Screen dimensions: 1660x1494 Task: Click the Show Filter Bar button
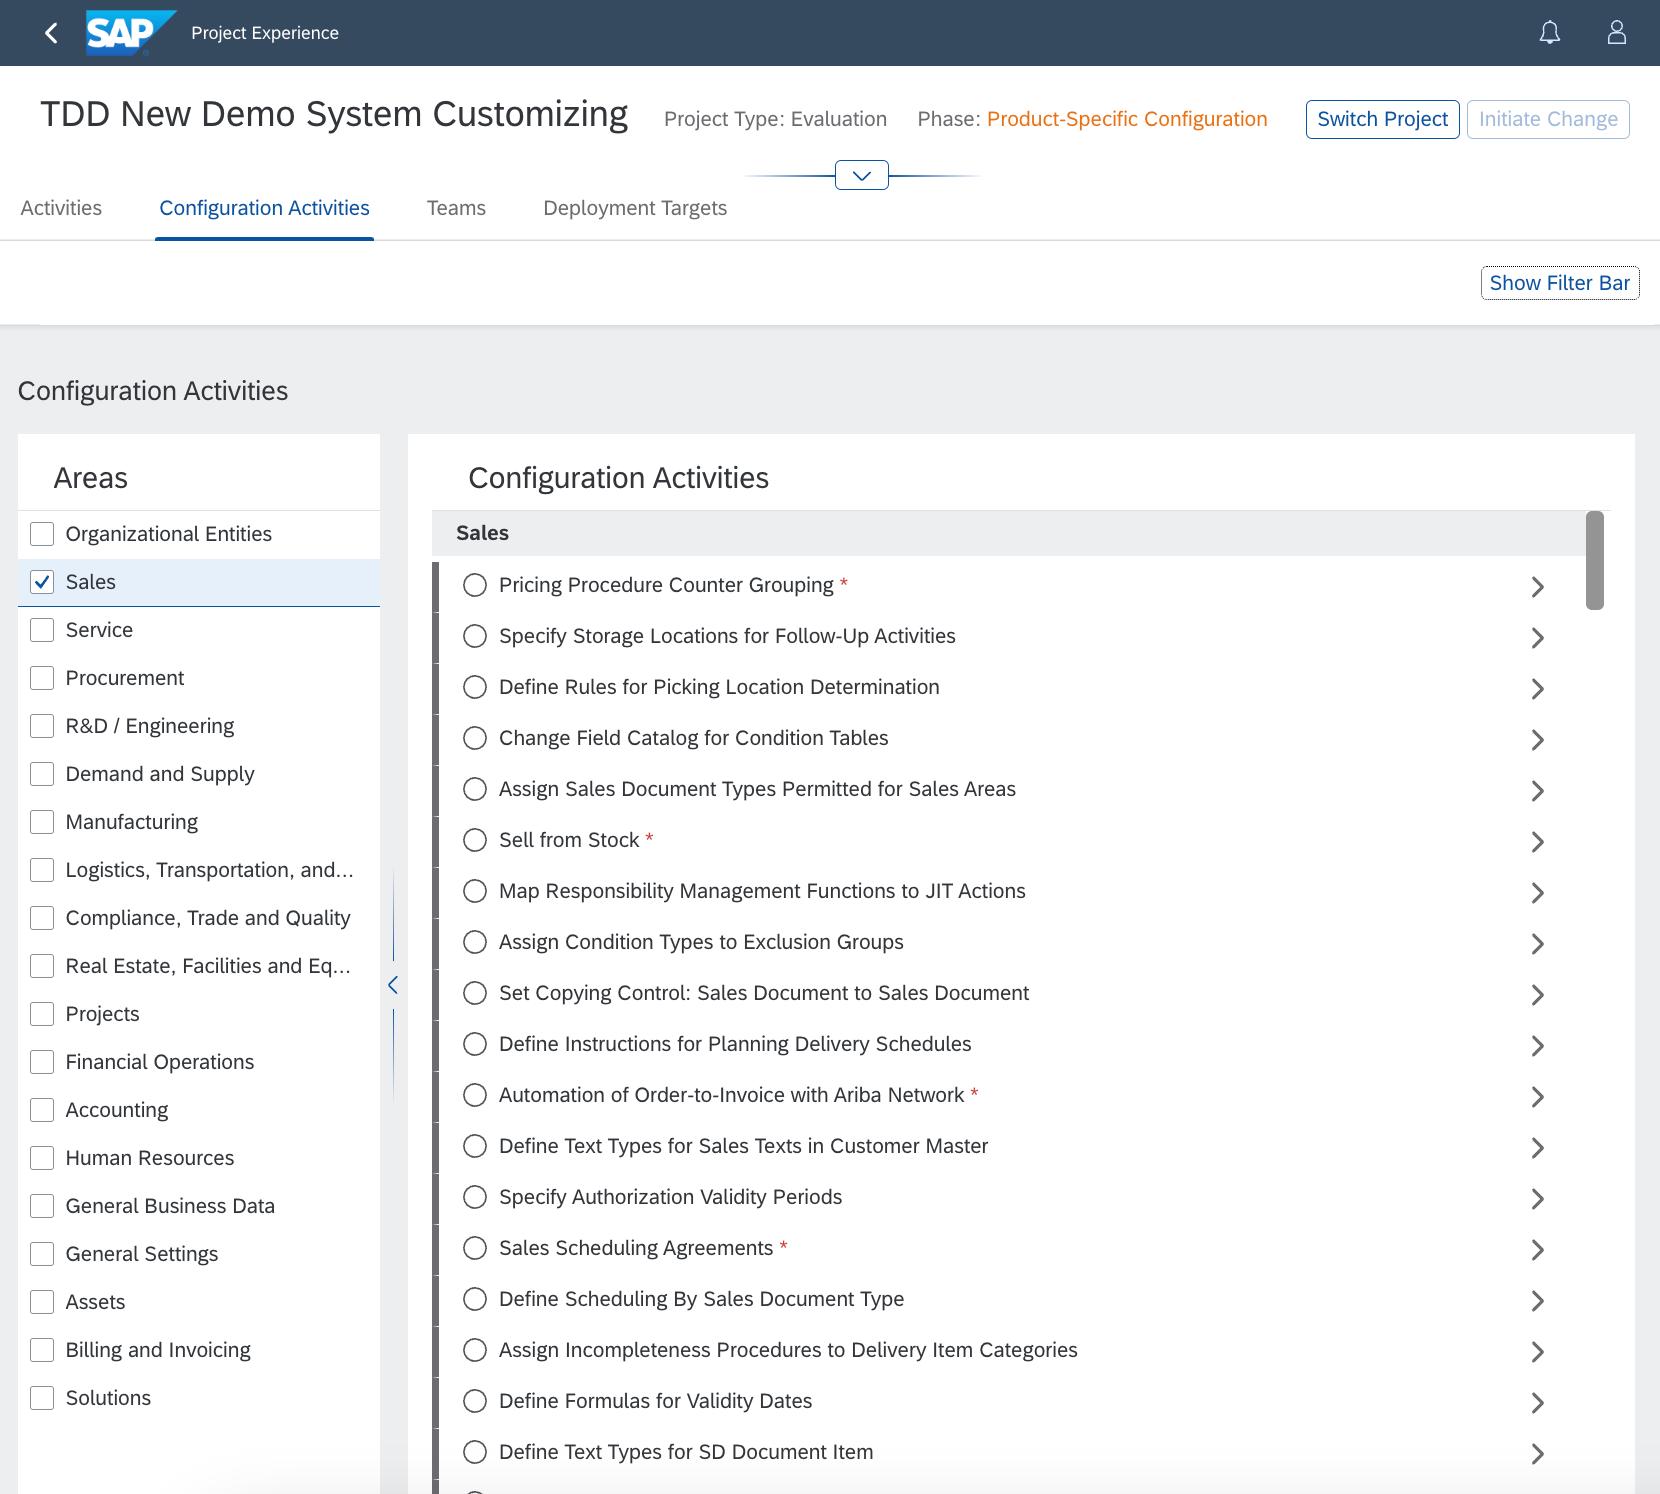1559,283
